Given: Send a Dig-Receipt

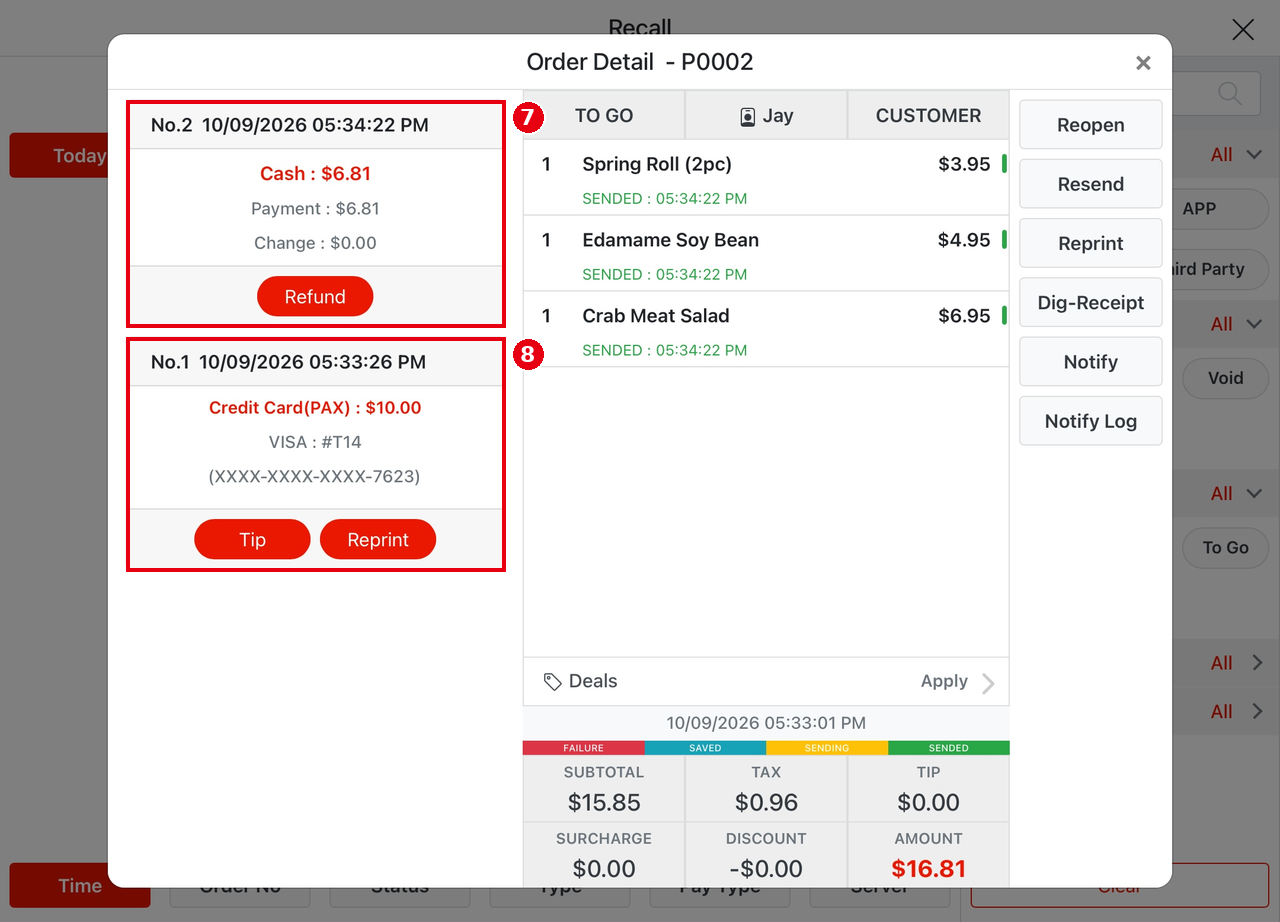Looking at the screenshot, I should (x=1091, y=303).
